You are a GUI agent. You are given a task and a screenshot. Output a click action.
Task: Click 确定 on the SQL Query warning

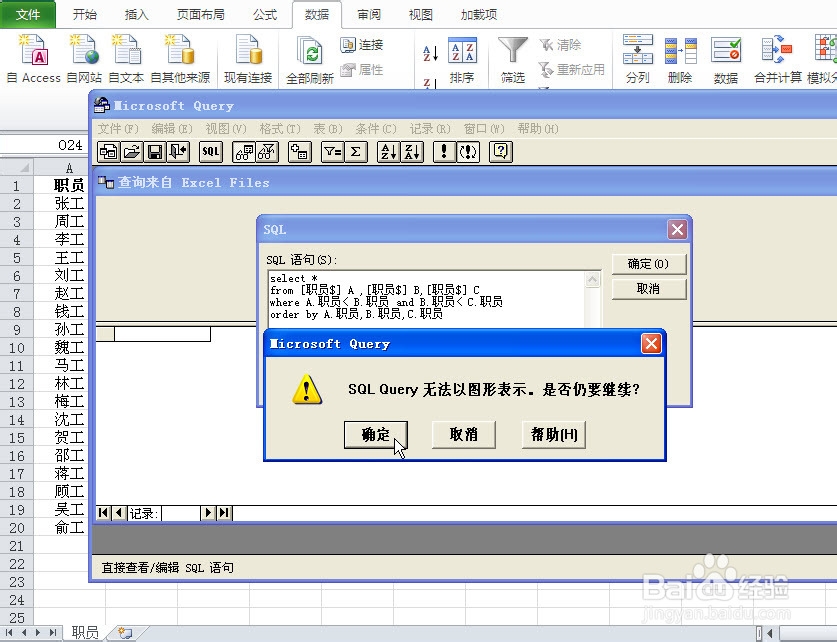point(375,435)
